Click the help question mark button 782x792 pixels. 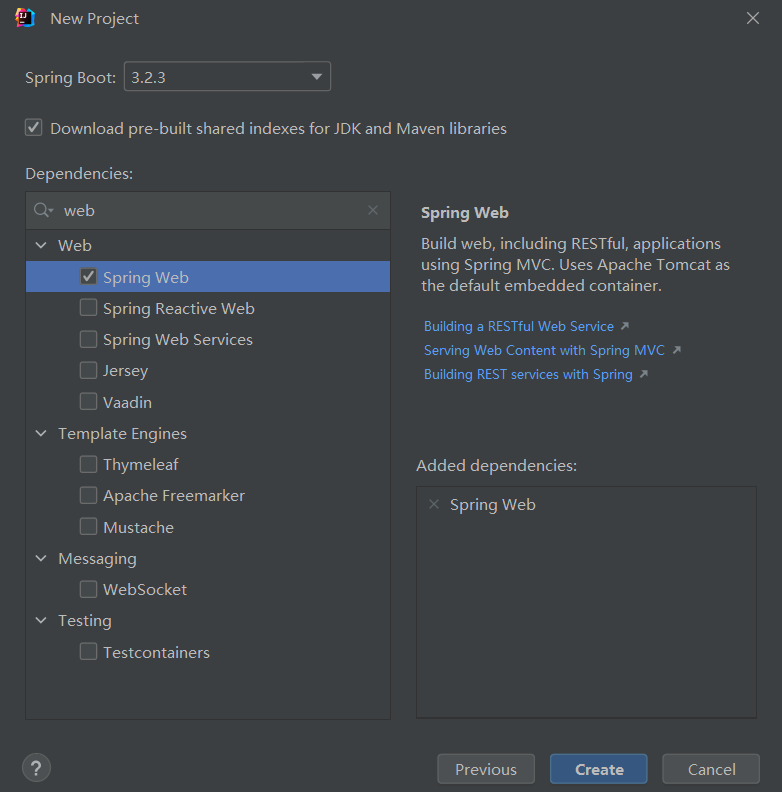[36, 768]
